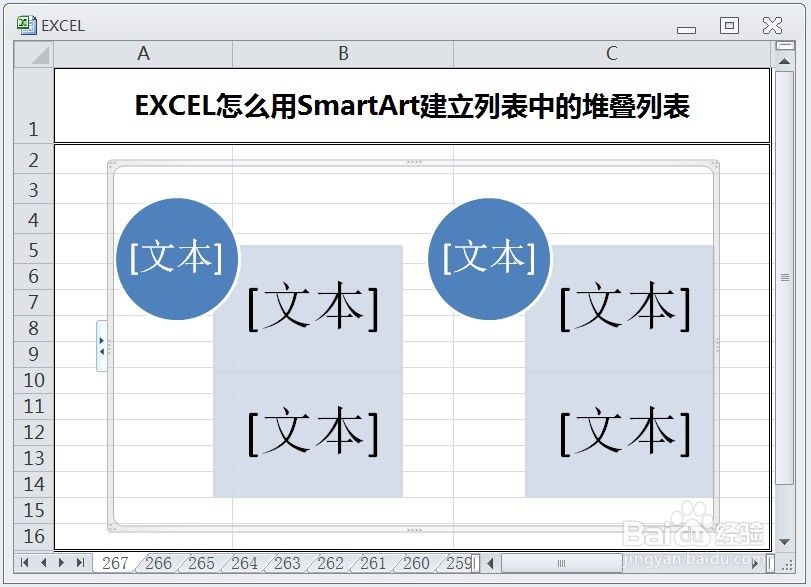
Task: Select column C header
Action: click(x=612, y=54)
